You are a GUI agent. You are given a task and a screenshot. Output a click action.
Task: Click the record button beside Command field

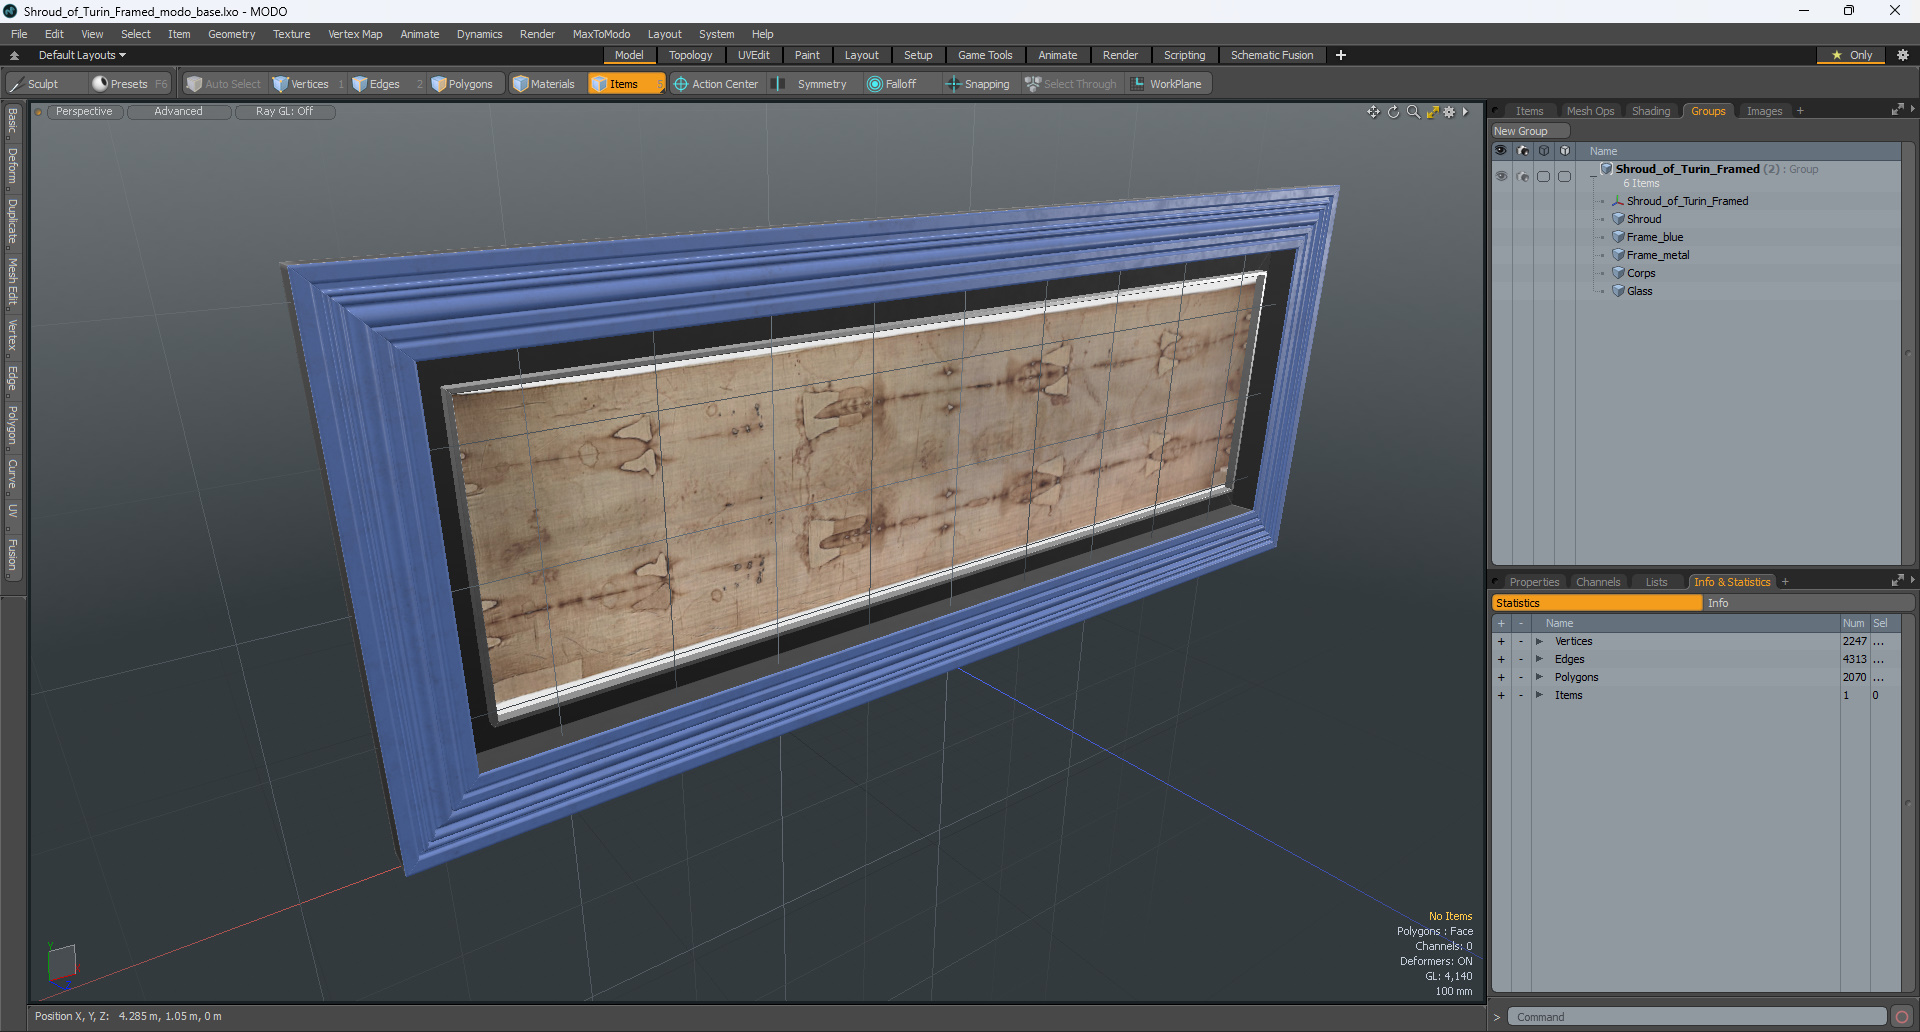1901,1017
